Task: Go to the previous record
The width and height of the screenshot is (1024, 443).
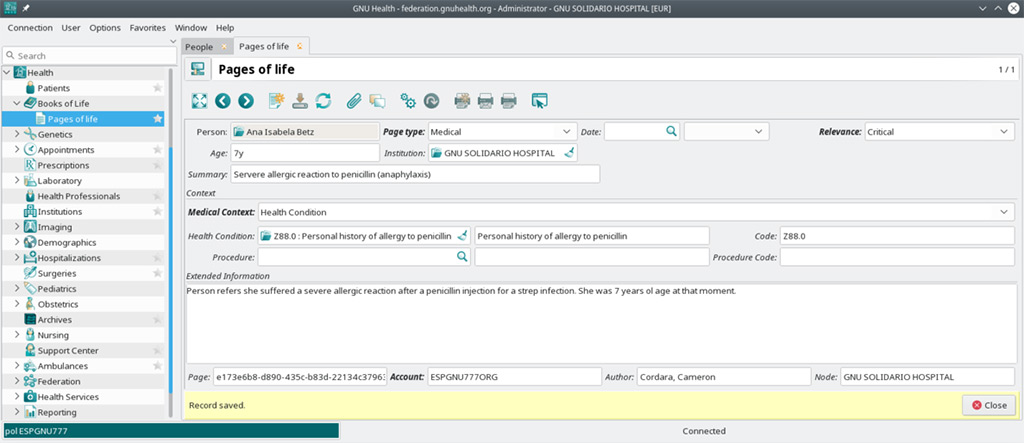Action: coord(222,100)
